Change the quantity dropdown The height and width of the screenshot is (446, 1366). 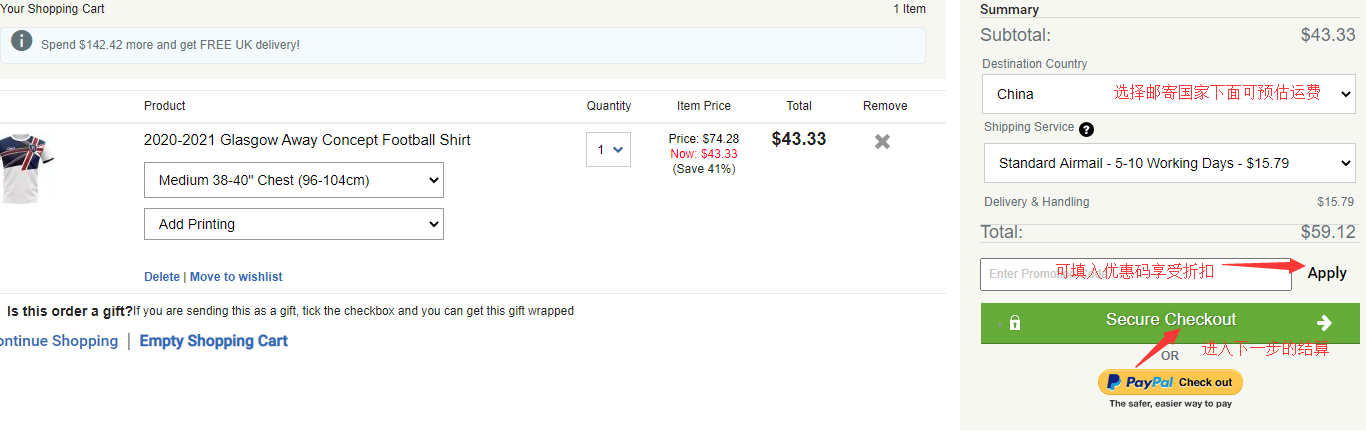click(608, 150)
